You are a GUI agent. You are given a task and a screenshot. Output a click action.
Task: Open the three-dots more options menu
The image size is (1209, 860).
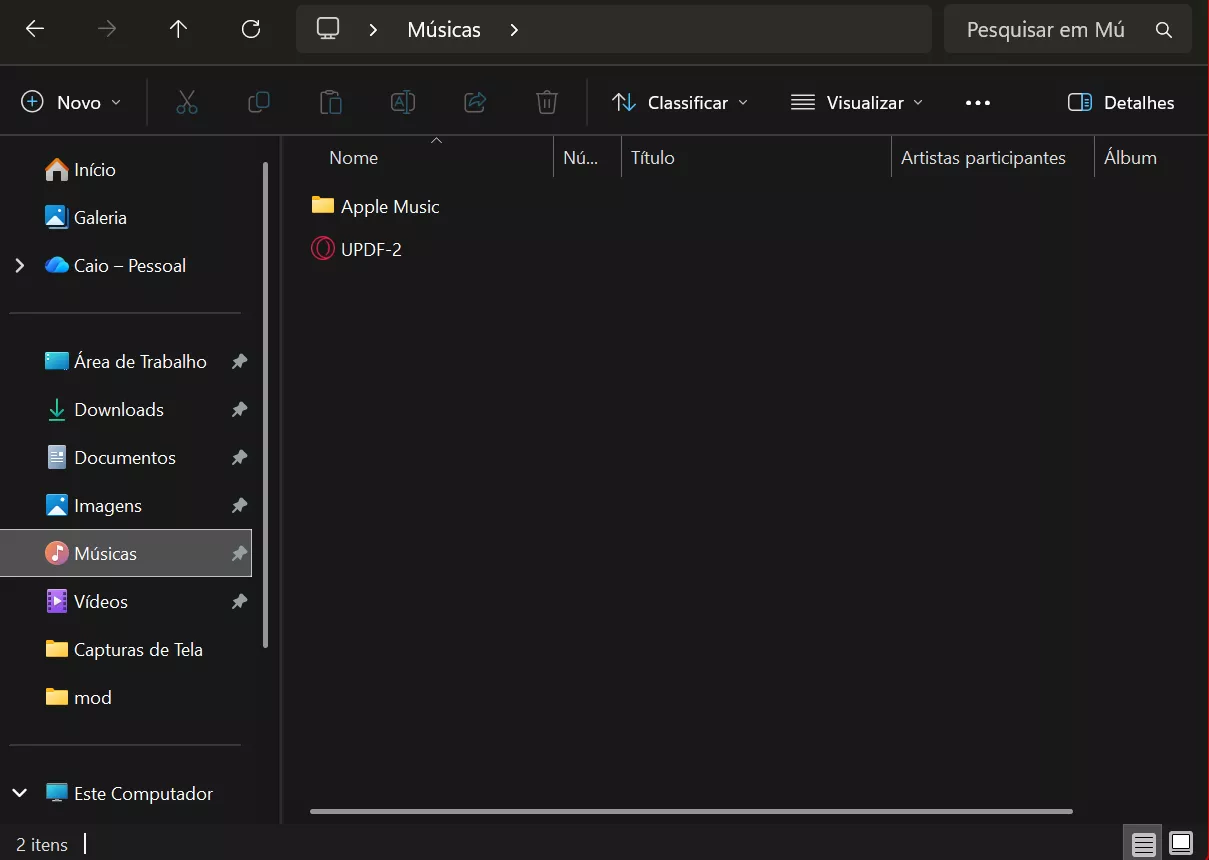click(978, 102)
